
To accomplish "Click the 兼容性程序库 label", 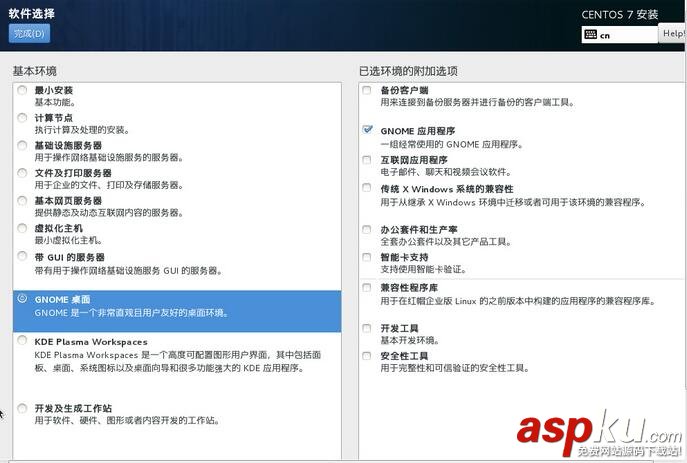I will tap(409, 288).
